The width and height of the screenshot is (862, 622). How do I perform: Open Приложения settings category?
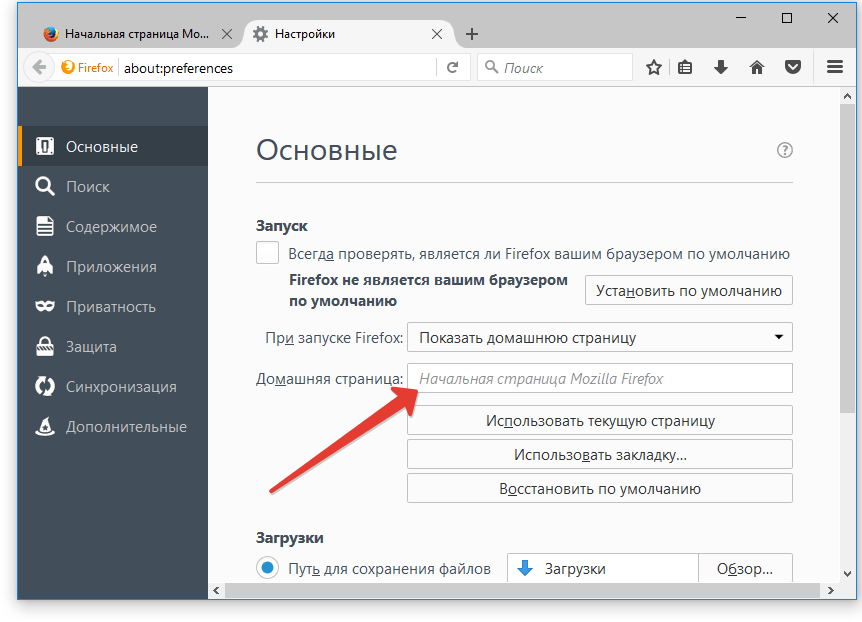(114, 267)
